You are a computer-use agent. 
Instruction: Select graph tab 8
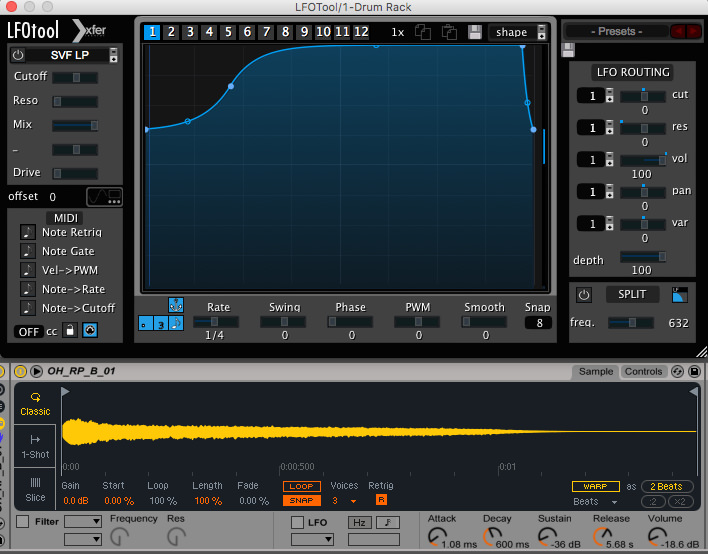[285, 32]
